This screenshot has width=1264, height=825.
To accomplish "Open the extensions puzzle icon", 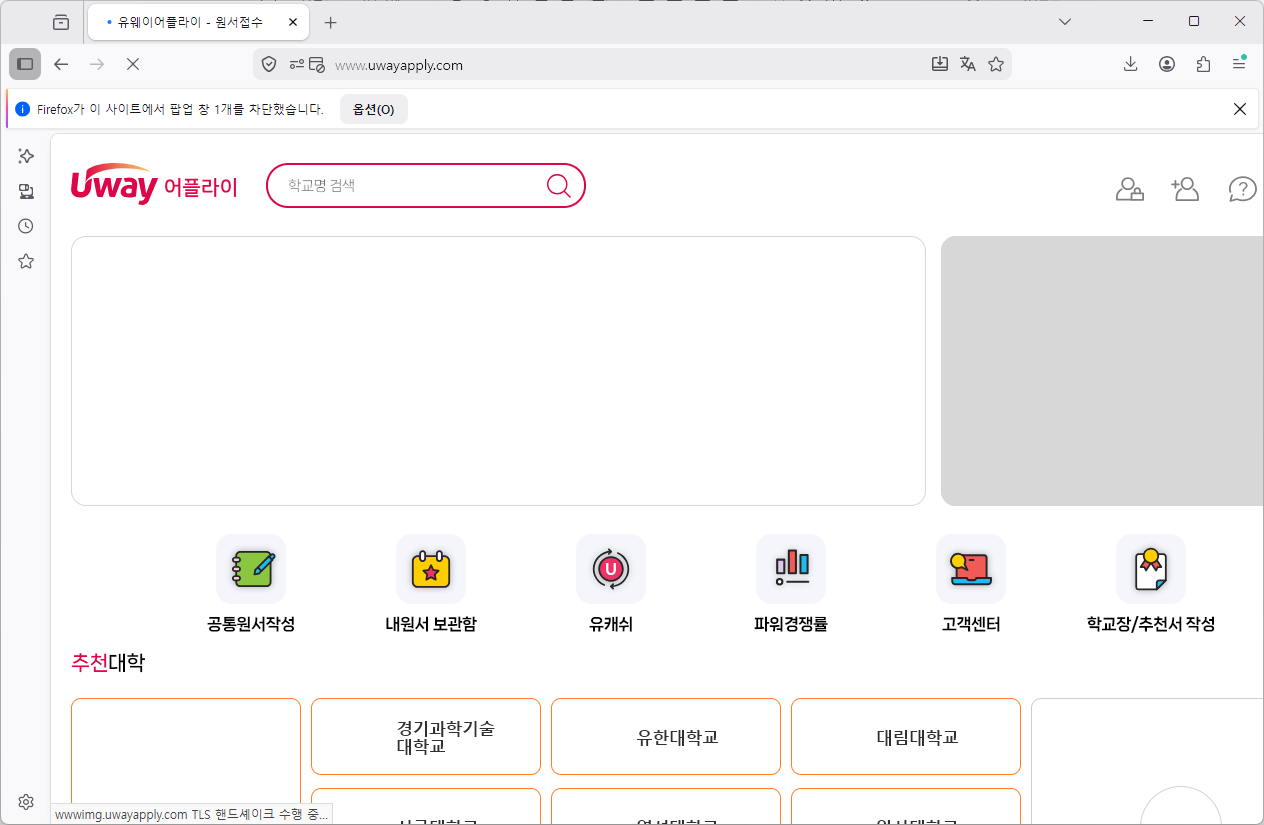I will [1203, 64].
